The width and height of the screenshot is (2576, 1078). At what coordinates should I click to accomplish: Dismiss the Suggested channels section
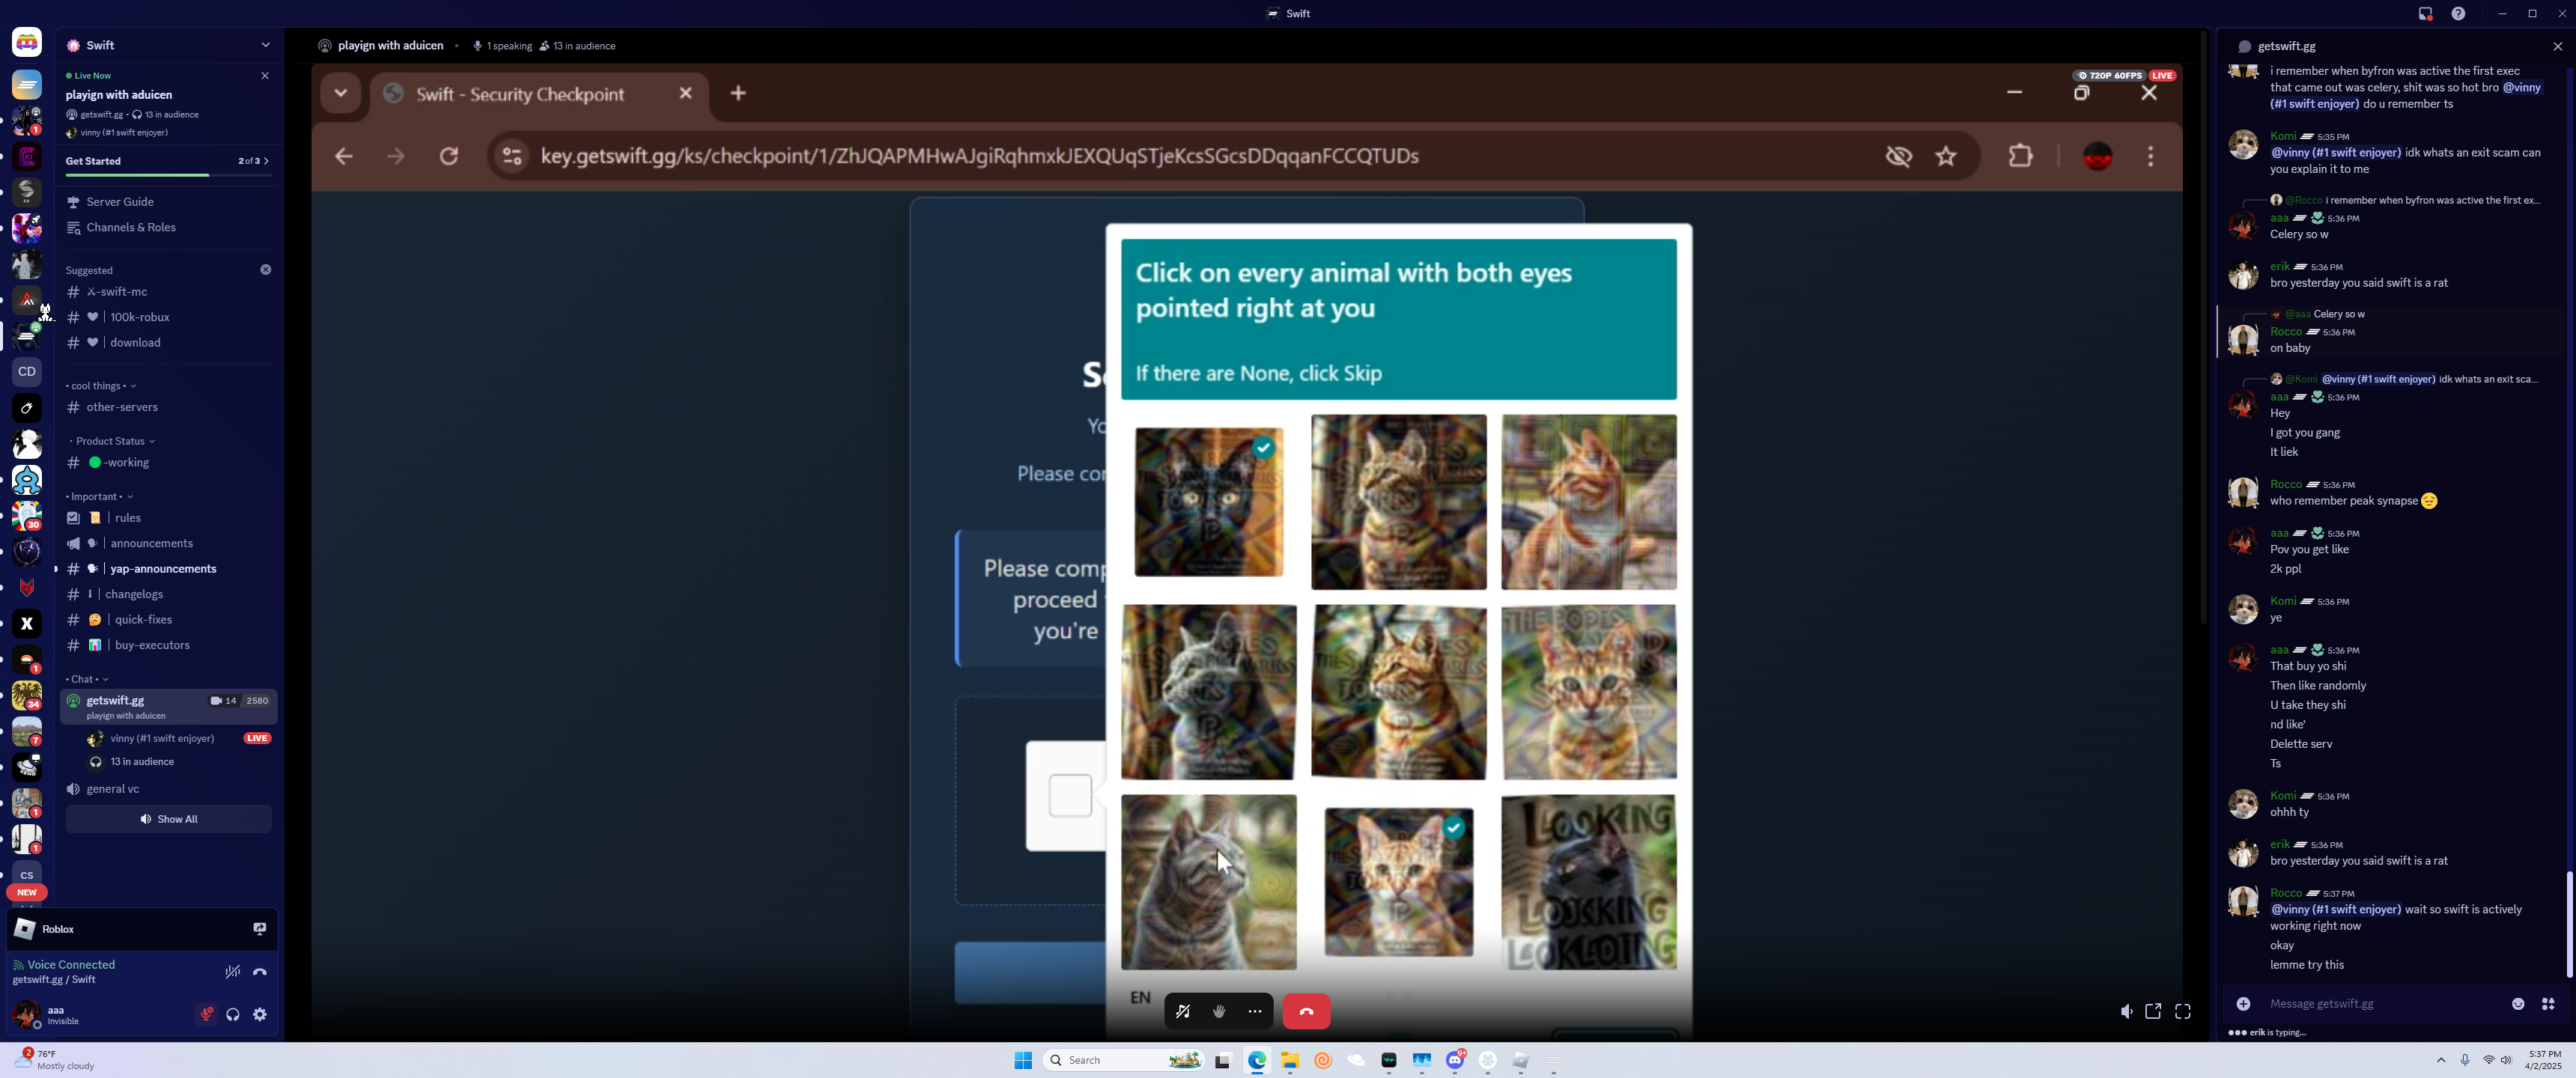[x=265, y=270]
